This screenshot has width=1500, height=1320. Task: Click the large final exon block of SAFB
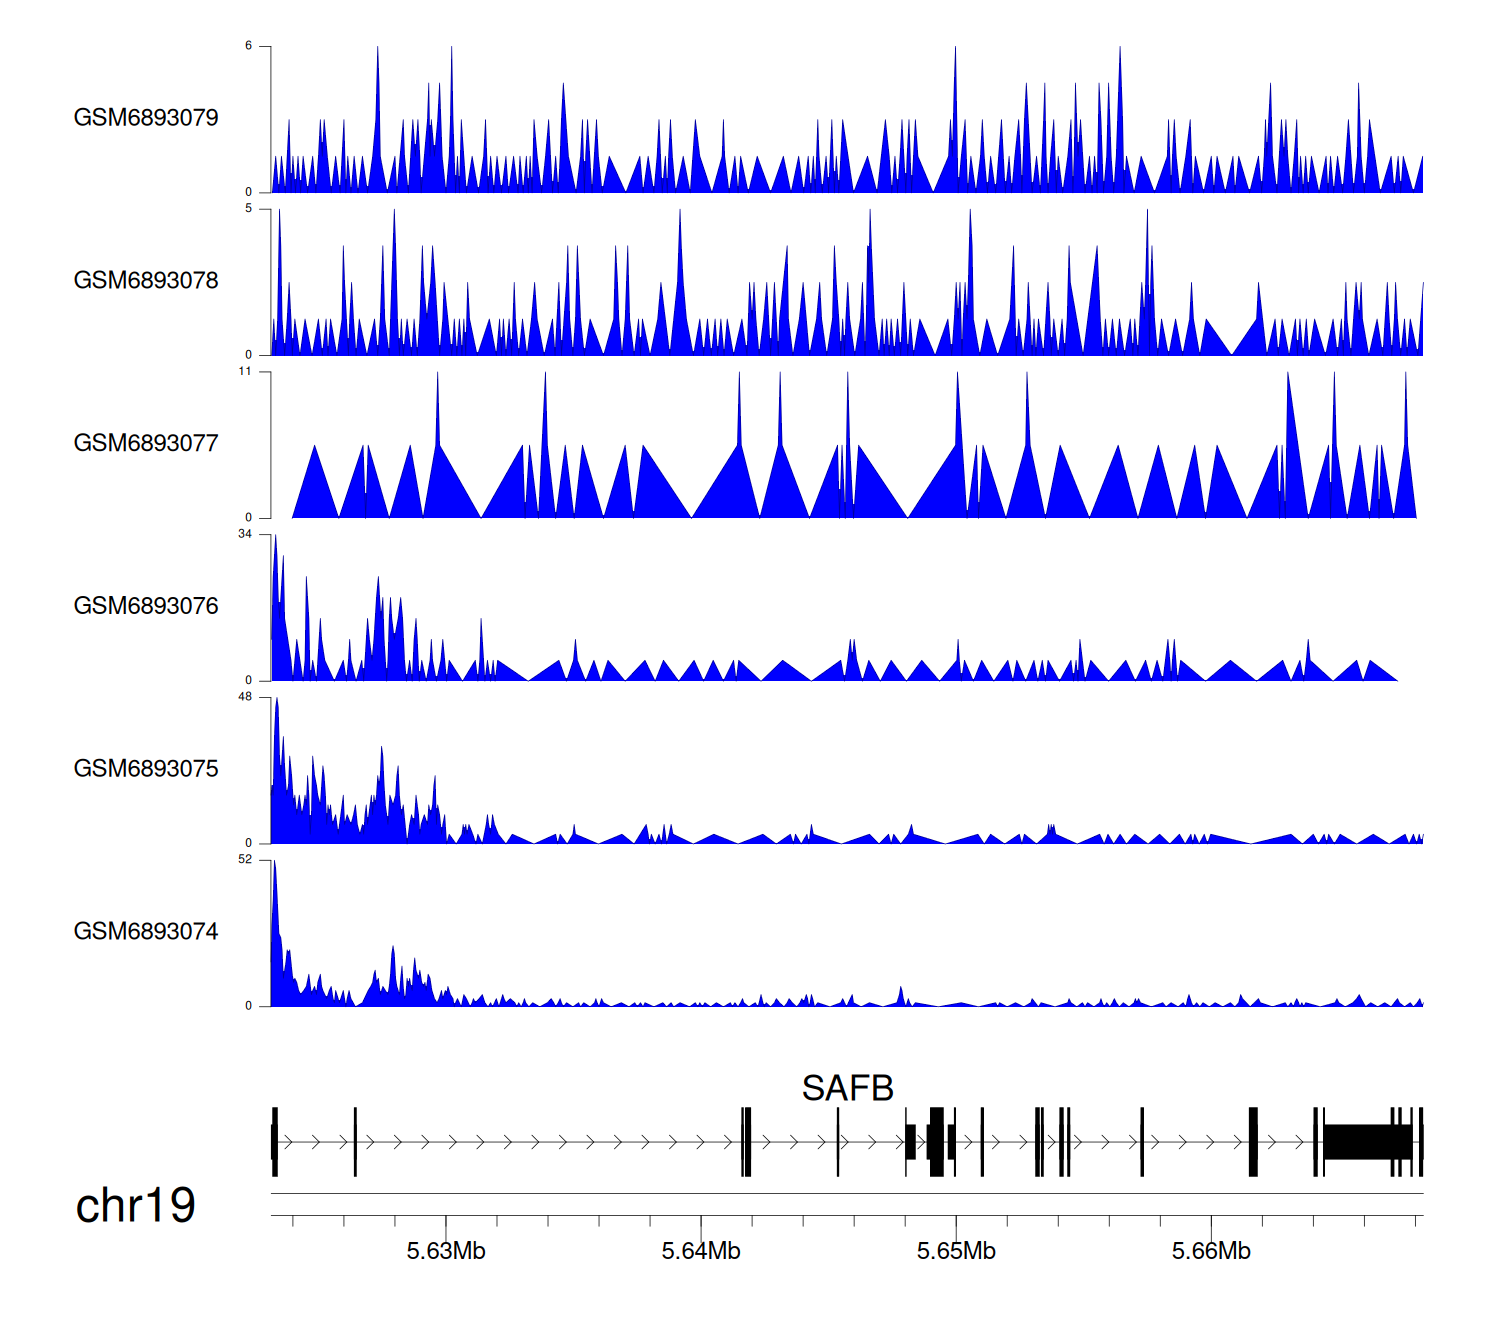[1367, 1142]
